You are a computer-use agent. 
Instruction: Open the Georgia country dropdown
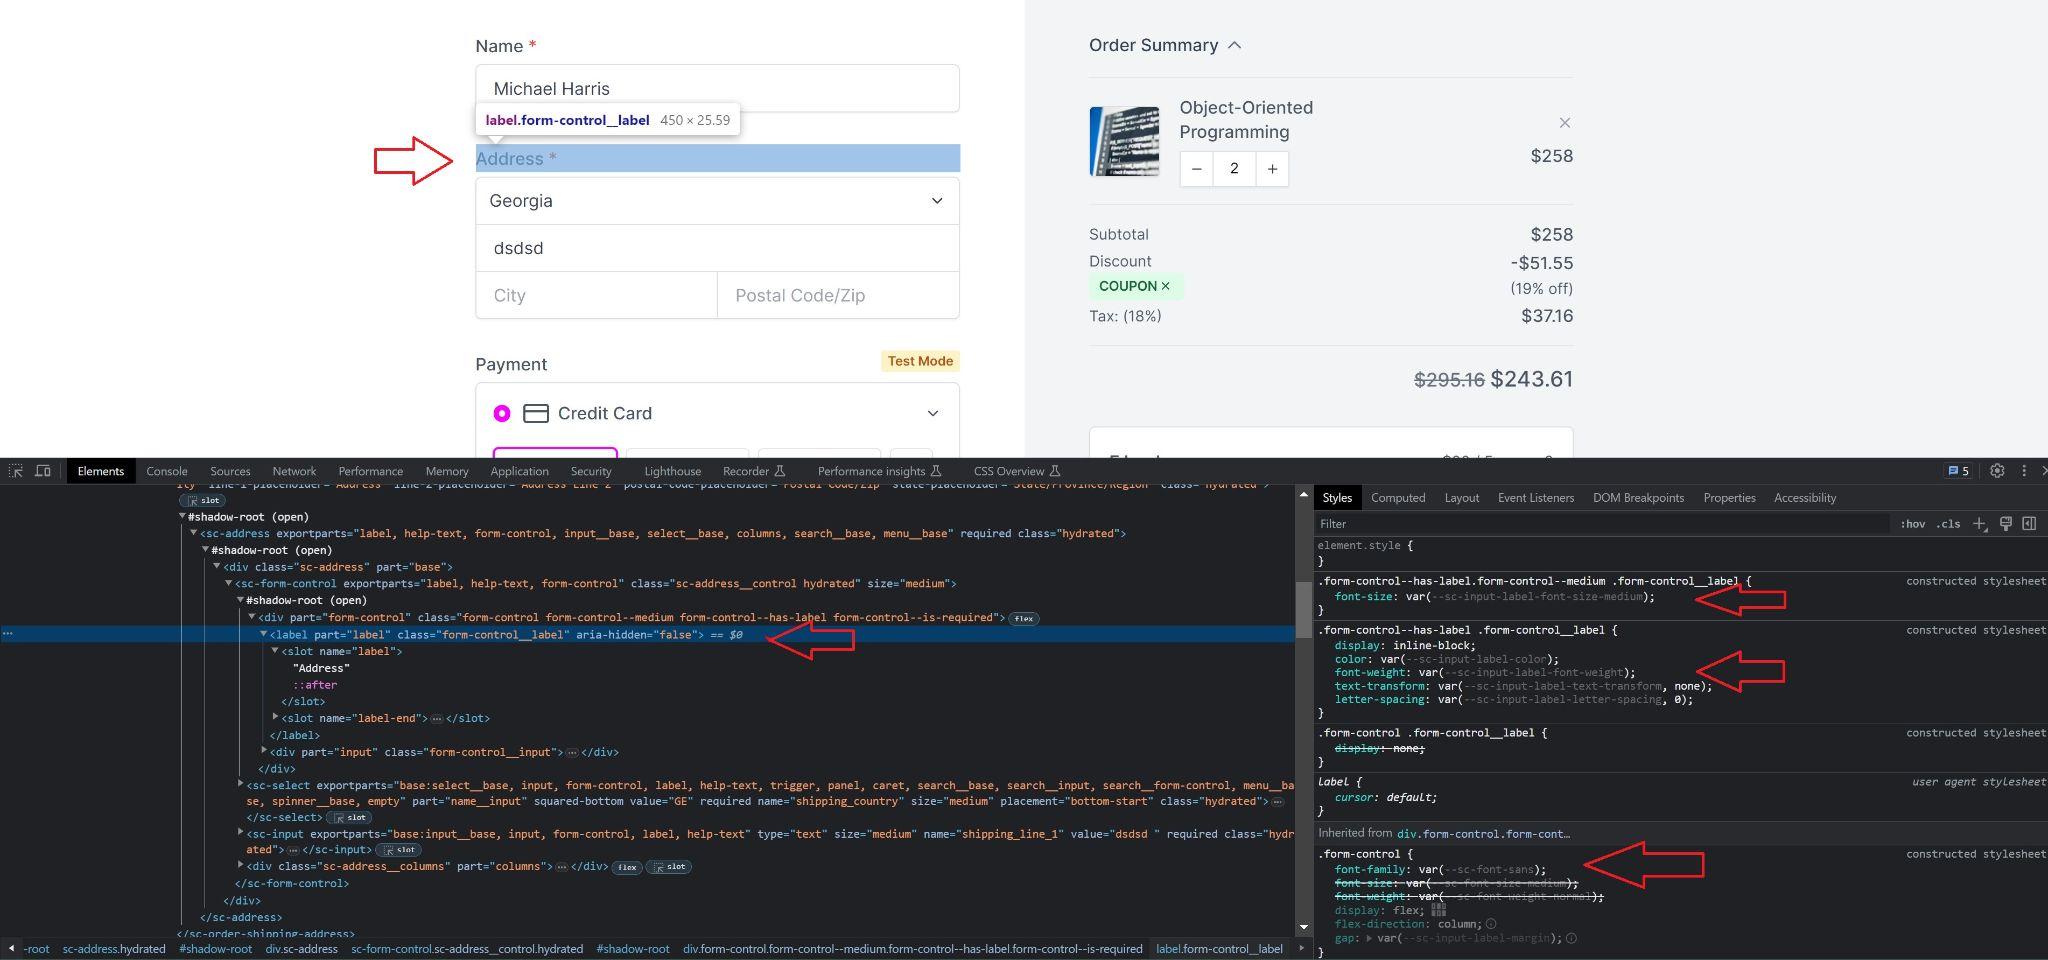pos(717,201)
